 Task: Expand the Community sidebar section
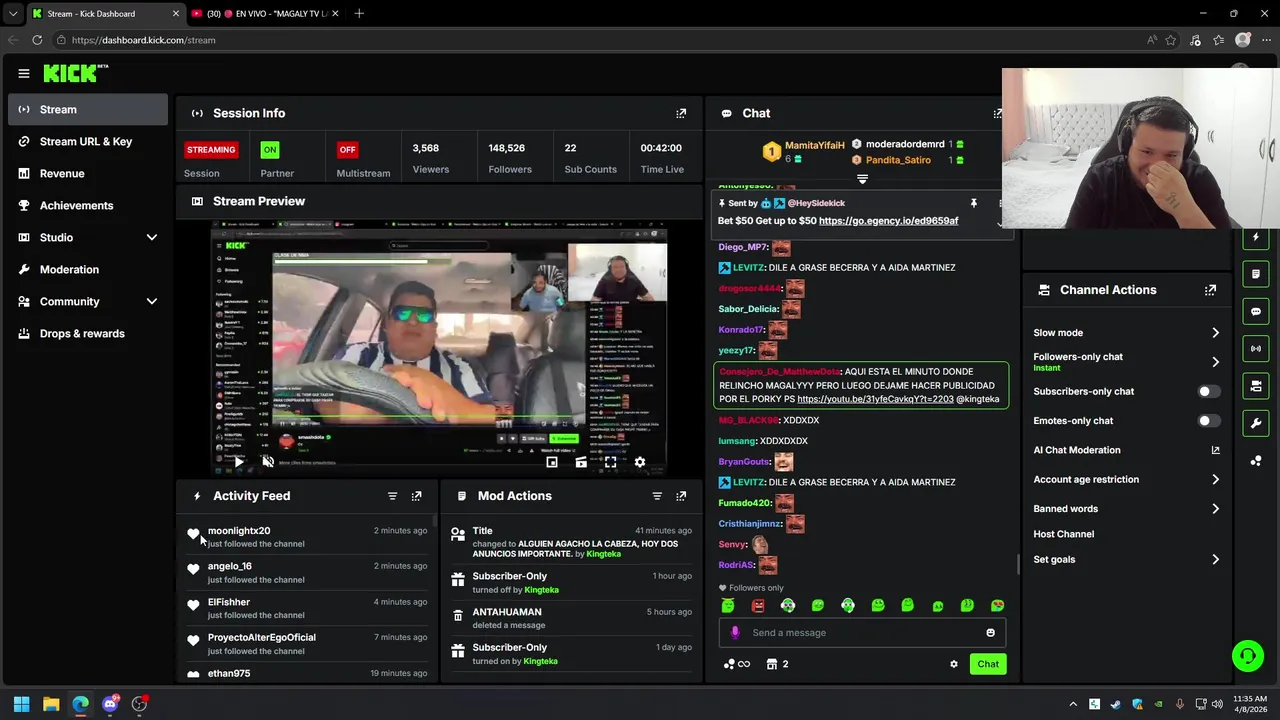point(152,302)
